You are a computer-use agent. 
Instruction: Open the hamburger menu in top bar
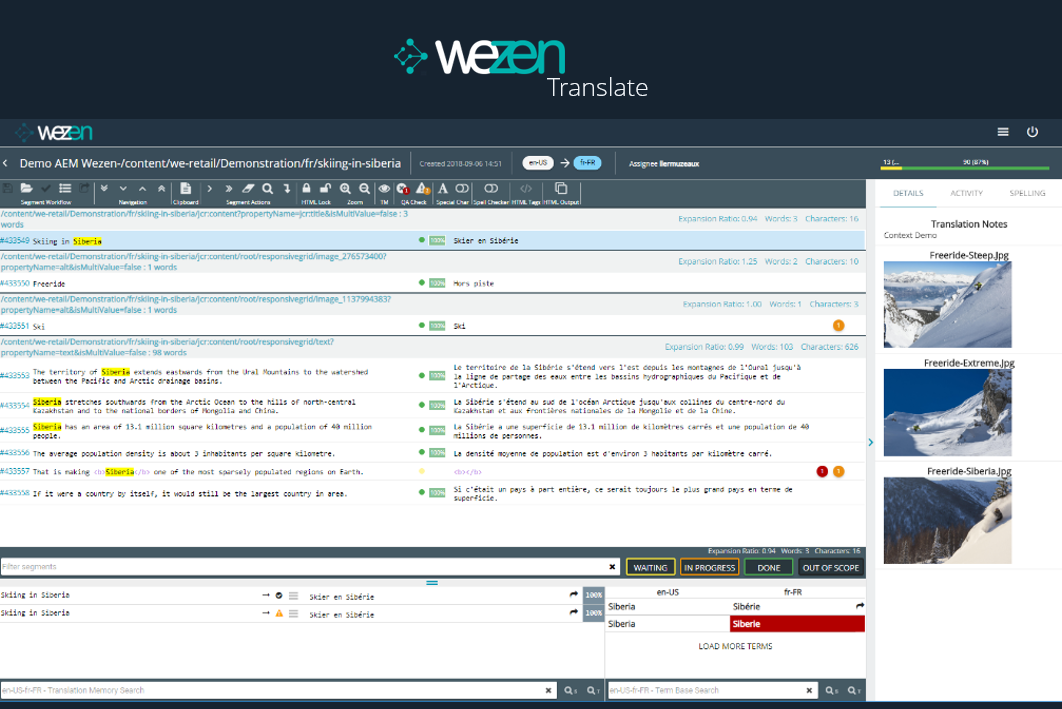pyautogui.click(x=1003, y=132)
